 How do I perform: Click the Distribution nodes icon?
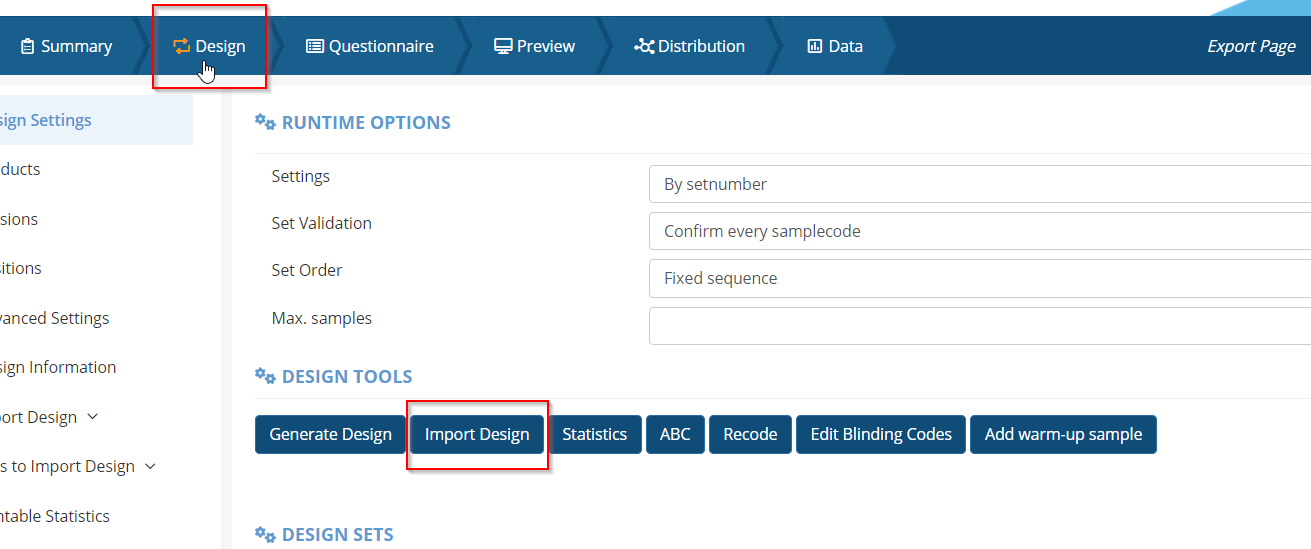pyautogui.click(x=644, y=46)
